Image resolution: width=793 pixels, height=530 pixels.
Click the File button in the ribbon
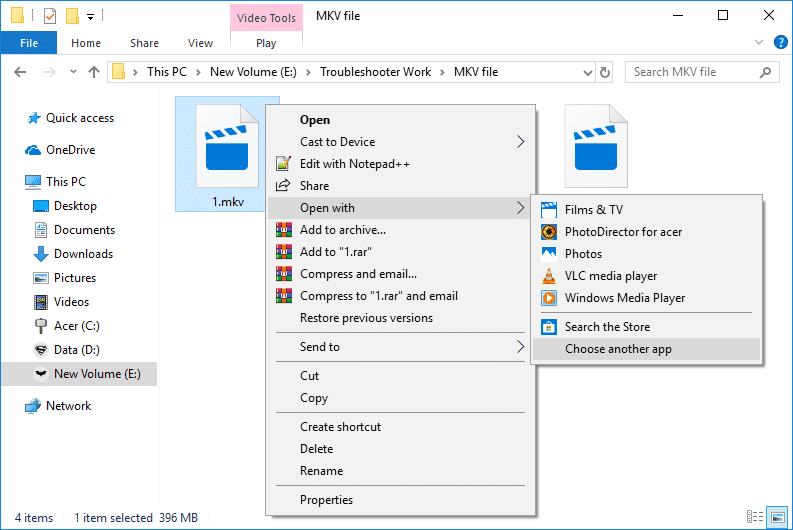[29, 43]
